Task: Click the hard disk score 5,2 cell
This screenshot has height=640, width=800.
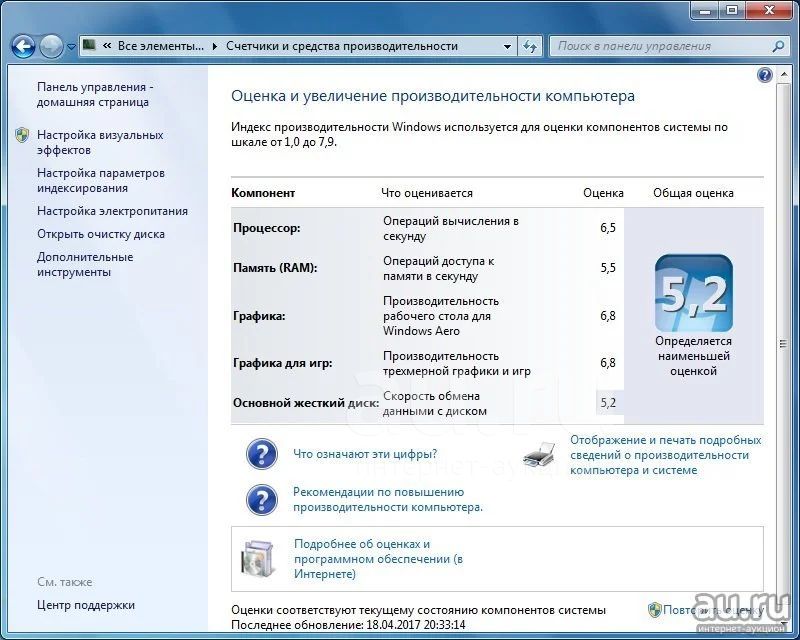Action: (609, 403)
